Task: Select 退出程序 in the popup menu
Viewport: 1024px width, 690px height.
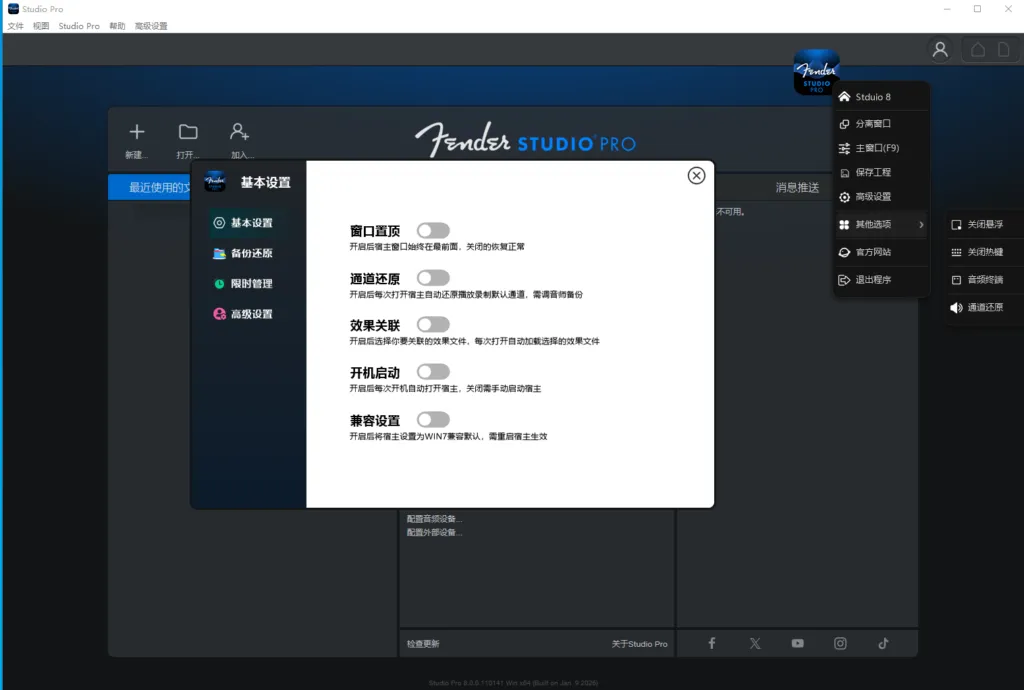Action: (882, 279)
